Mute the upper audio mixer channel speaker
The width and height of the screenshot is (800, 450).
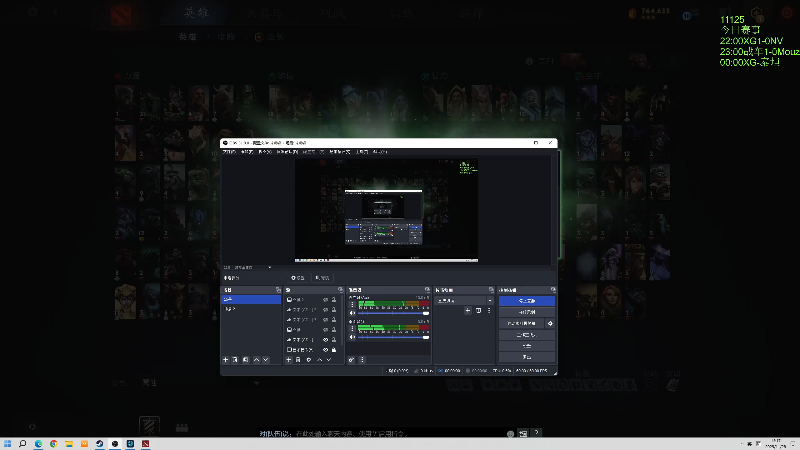pos(352,313)
